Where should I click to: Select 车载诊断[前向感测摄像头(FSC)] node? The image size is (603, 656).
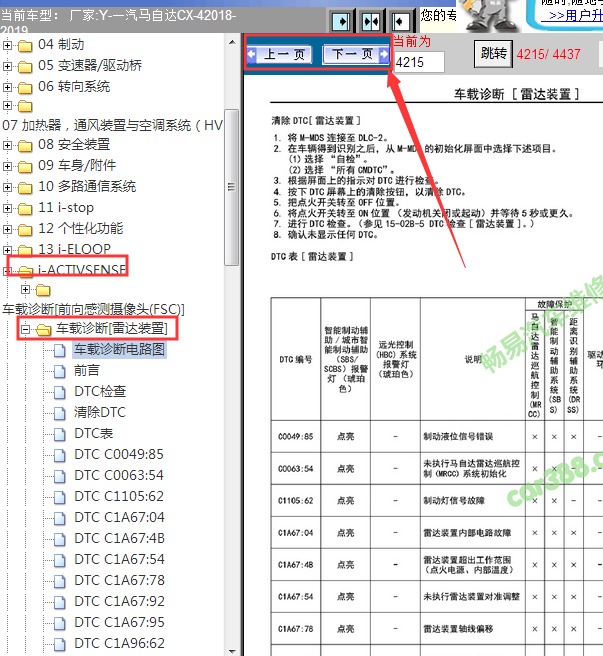click(x=93, y=309)
